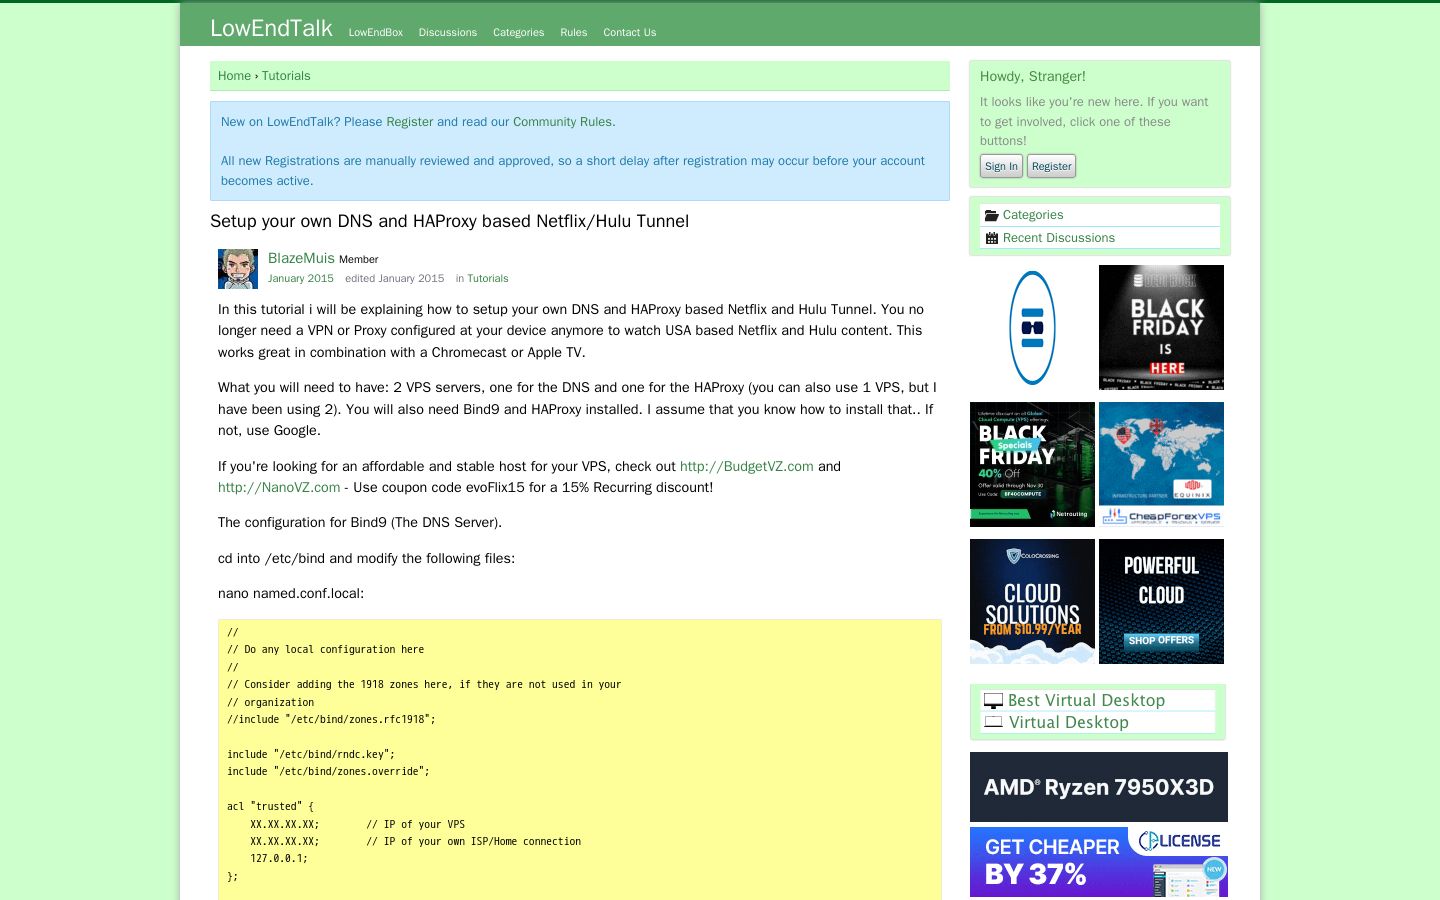Screen dimensions: 1440x900
Task: Click the blue oval logo ad
Action: [x=1032, y=327]
